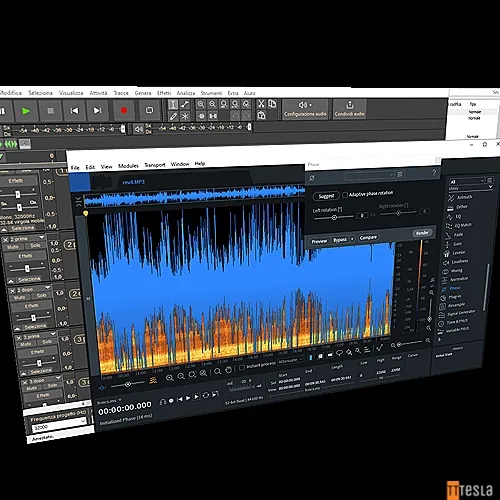The width and height of the screenshot is (500, 500).
Task: Select the Audacity Multi-tool asterisk
Action: click(x=185, y=116)
